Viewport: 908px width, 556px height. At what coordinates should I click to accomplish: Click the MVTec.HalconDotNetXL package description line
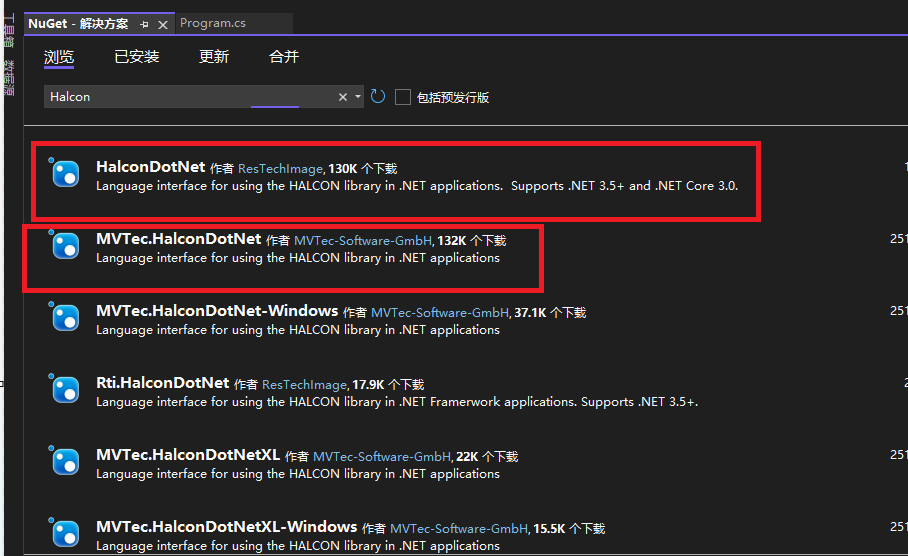(x=298, y=474)
